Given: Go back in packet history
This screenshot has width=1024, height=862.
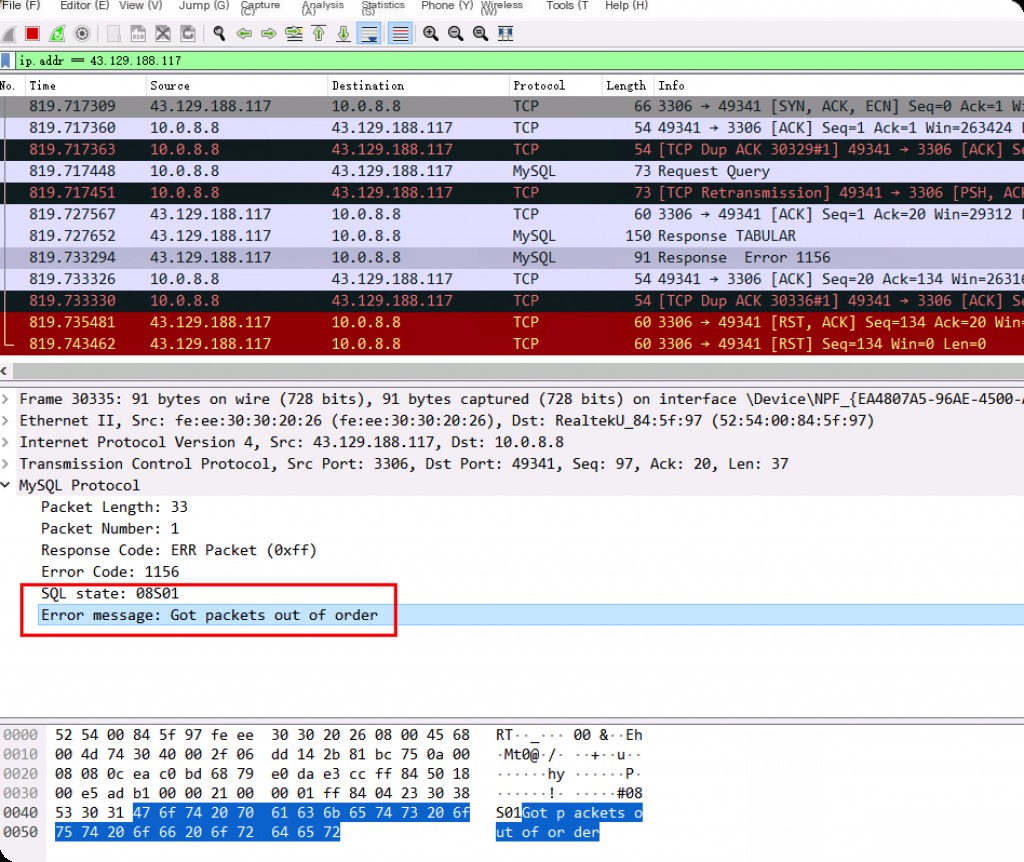Looking at the screenshot, I should [244, 33].
